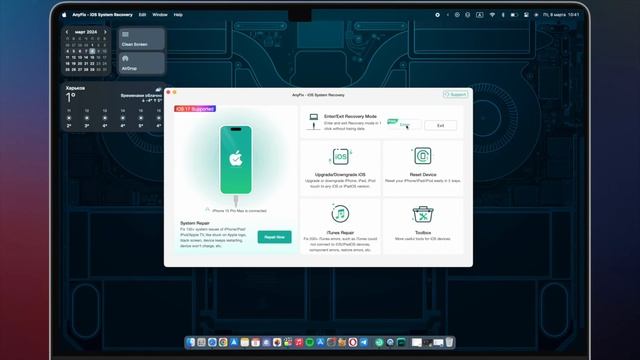Open the Window menu
640x360 pixels.
tap(160, 15)
